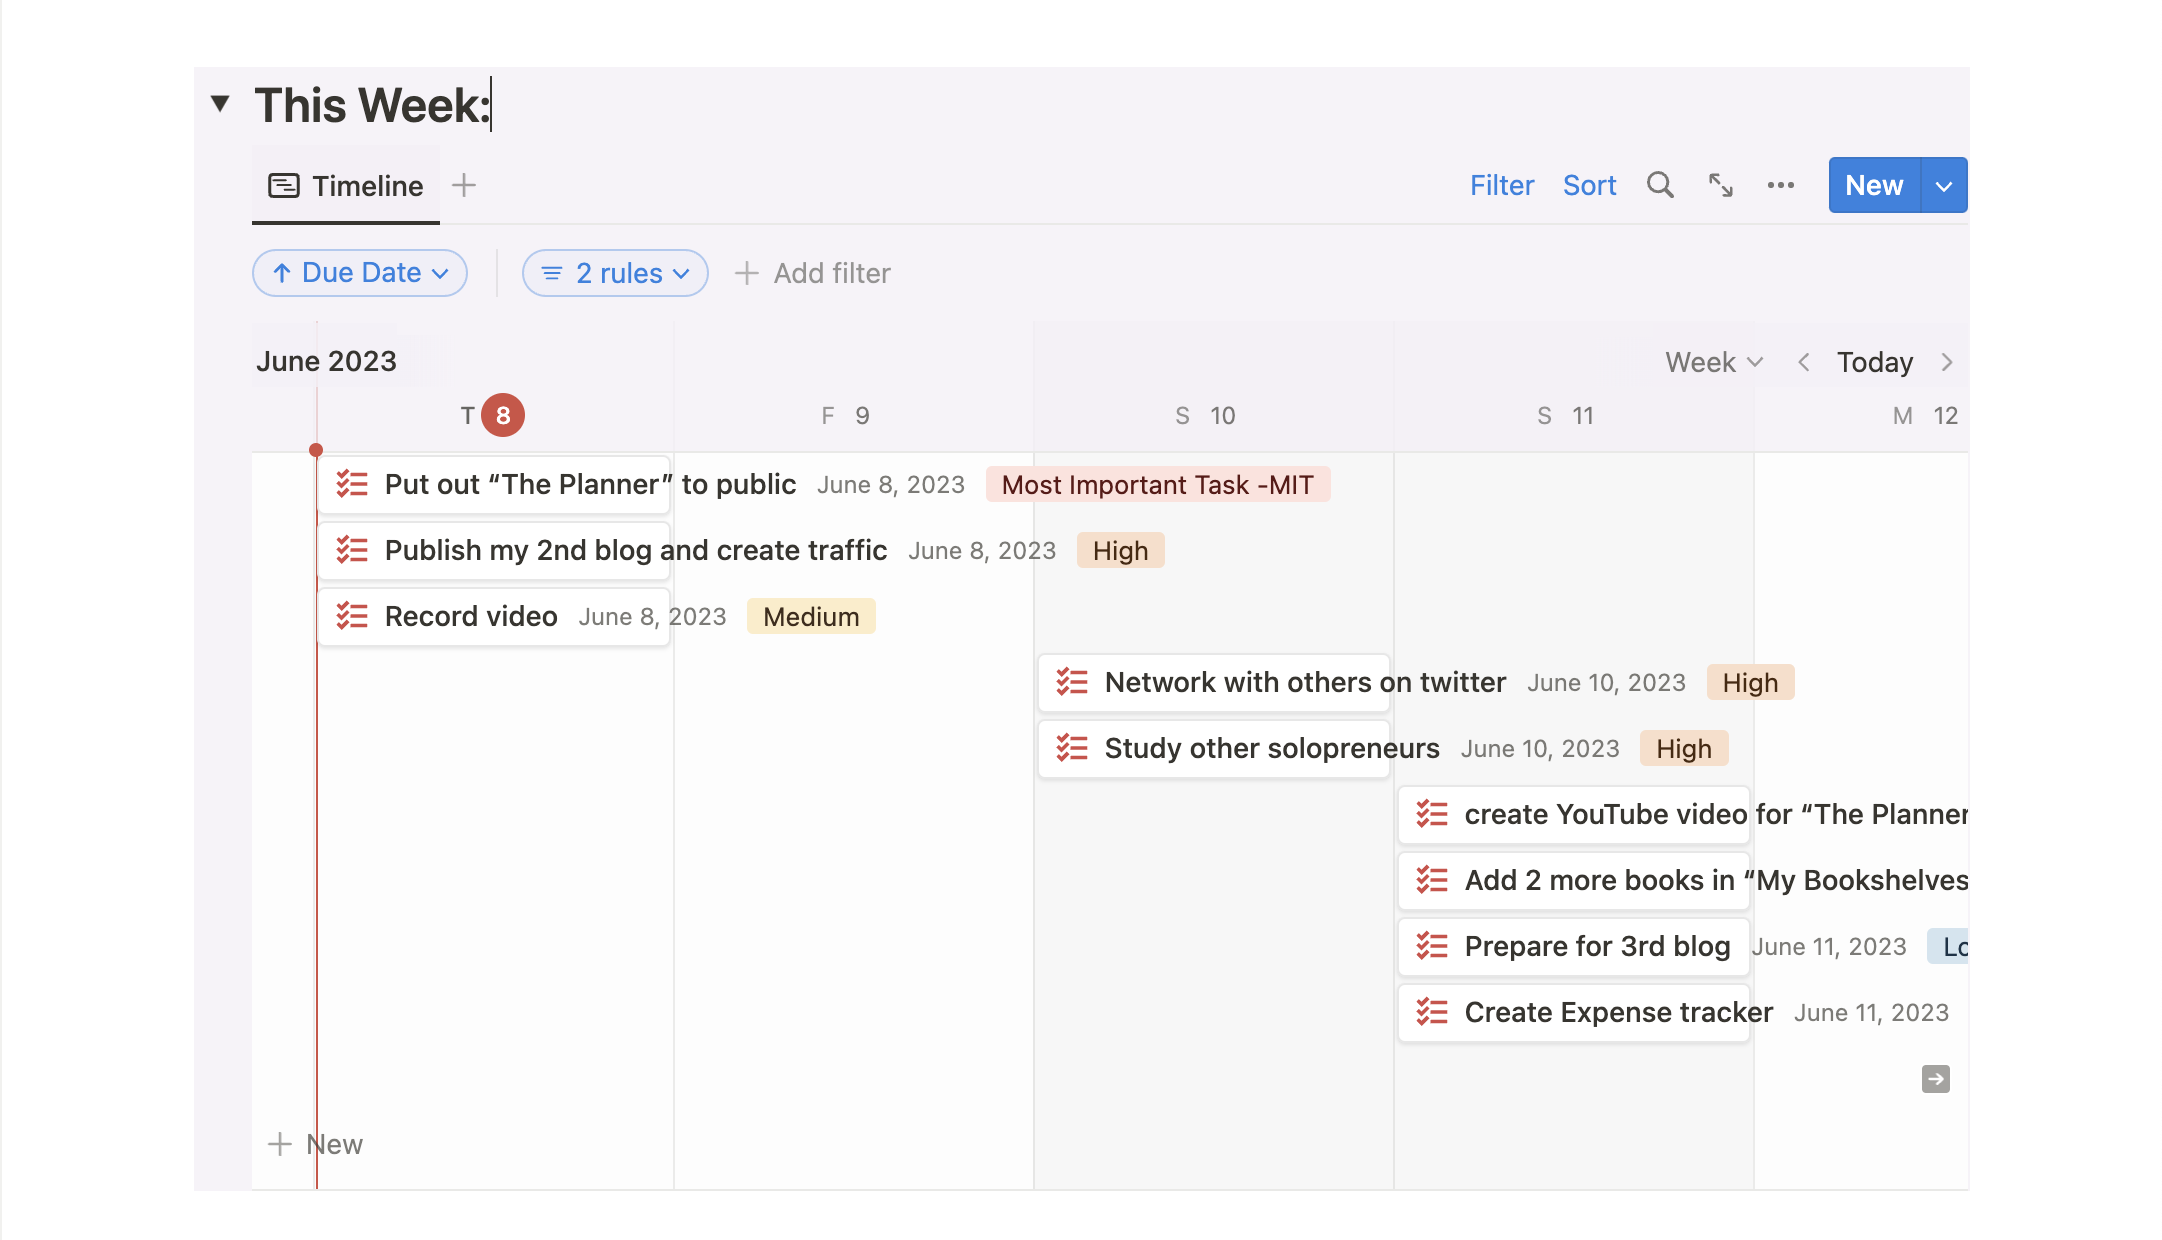Viewport: 2162px width, 1240px height.
Task: Open the Due Date sort pill
Action: [360, 273]
